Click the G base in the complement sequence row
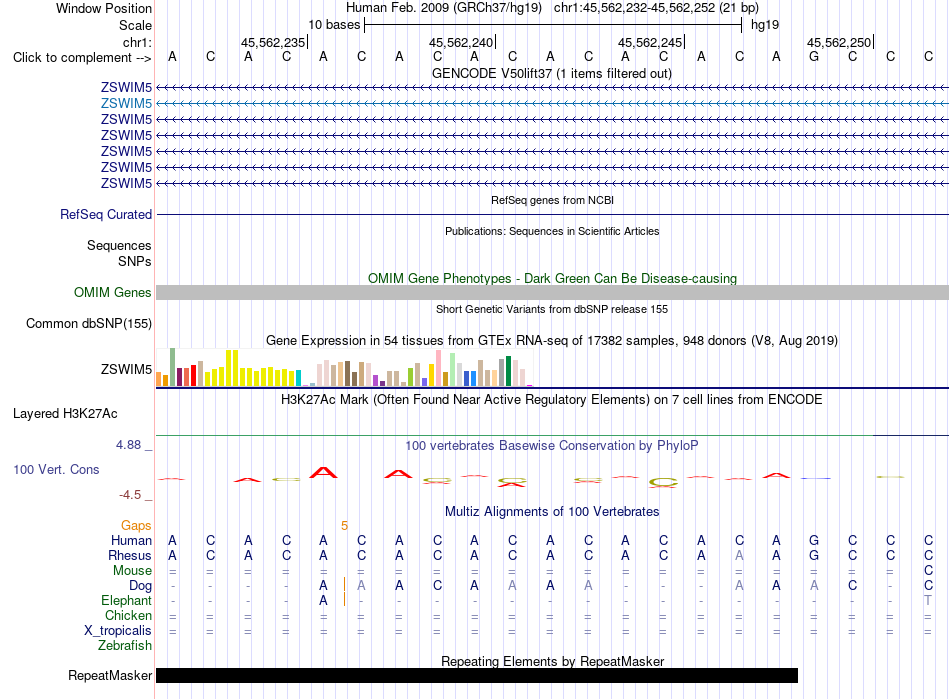The height and width of the screenshot is (699, 950). pos(814,56)
